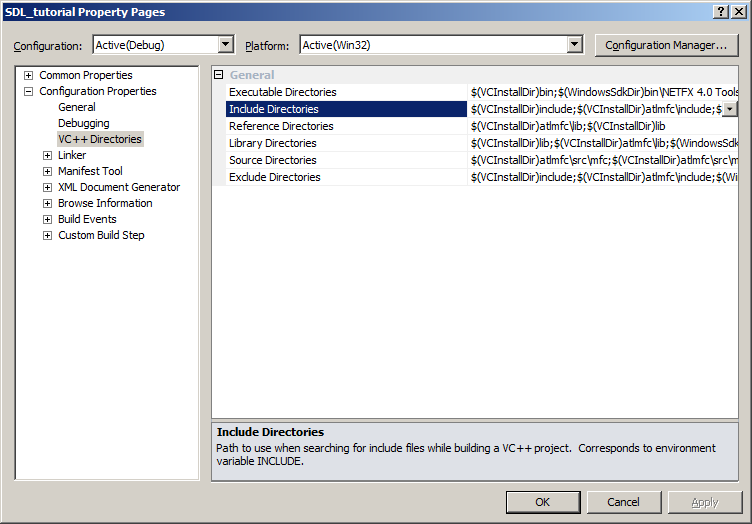Expand XML Document Generator node

tap(47, 187)
